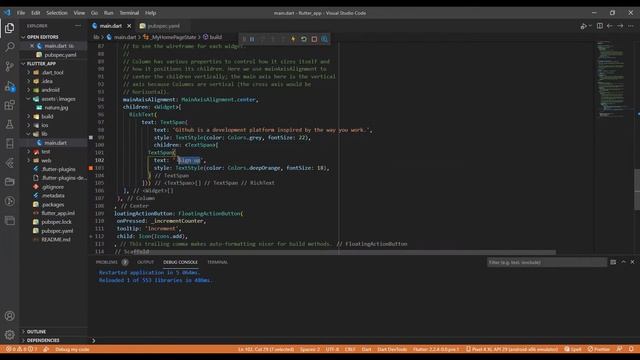
Task: Open README.md in the file tree
Action: pos(56,240)
